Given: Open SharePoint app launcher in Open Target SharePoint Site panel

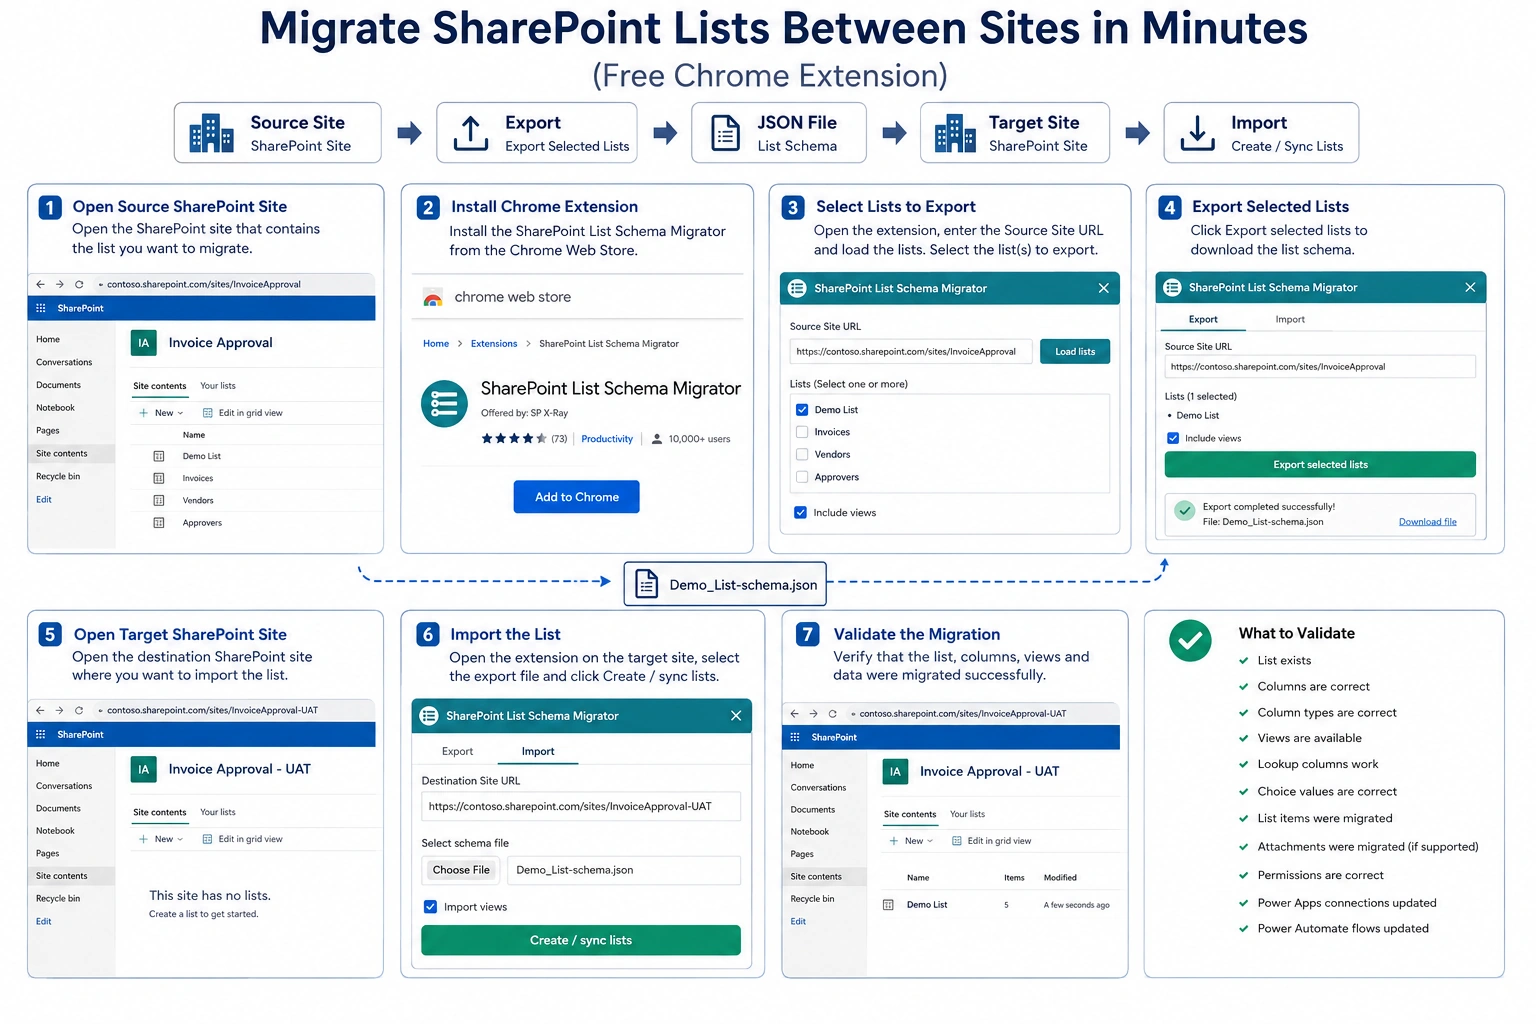Looking at the screenshot, I should pyautogui.click(x=41, y=734).
